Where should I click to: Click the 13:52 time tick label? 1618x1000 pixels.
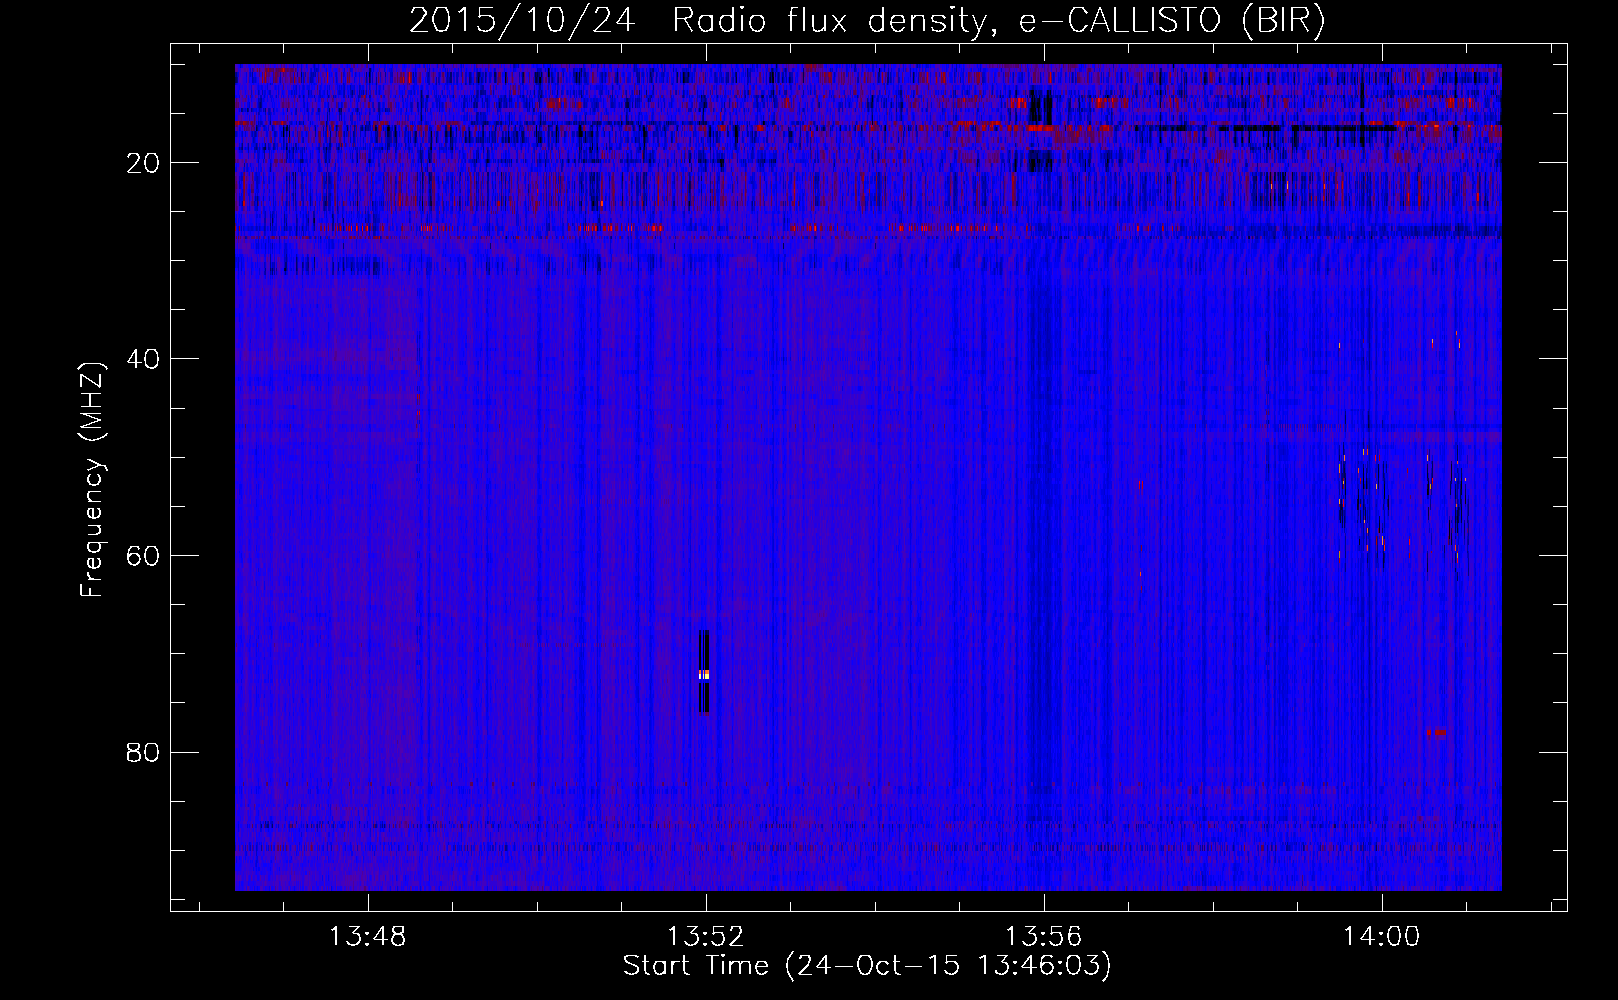pyautogui.click(x=706, y=937)
